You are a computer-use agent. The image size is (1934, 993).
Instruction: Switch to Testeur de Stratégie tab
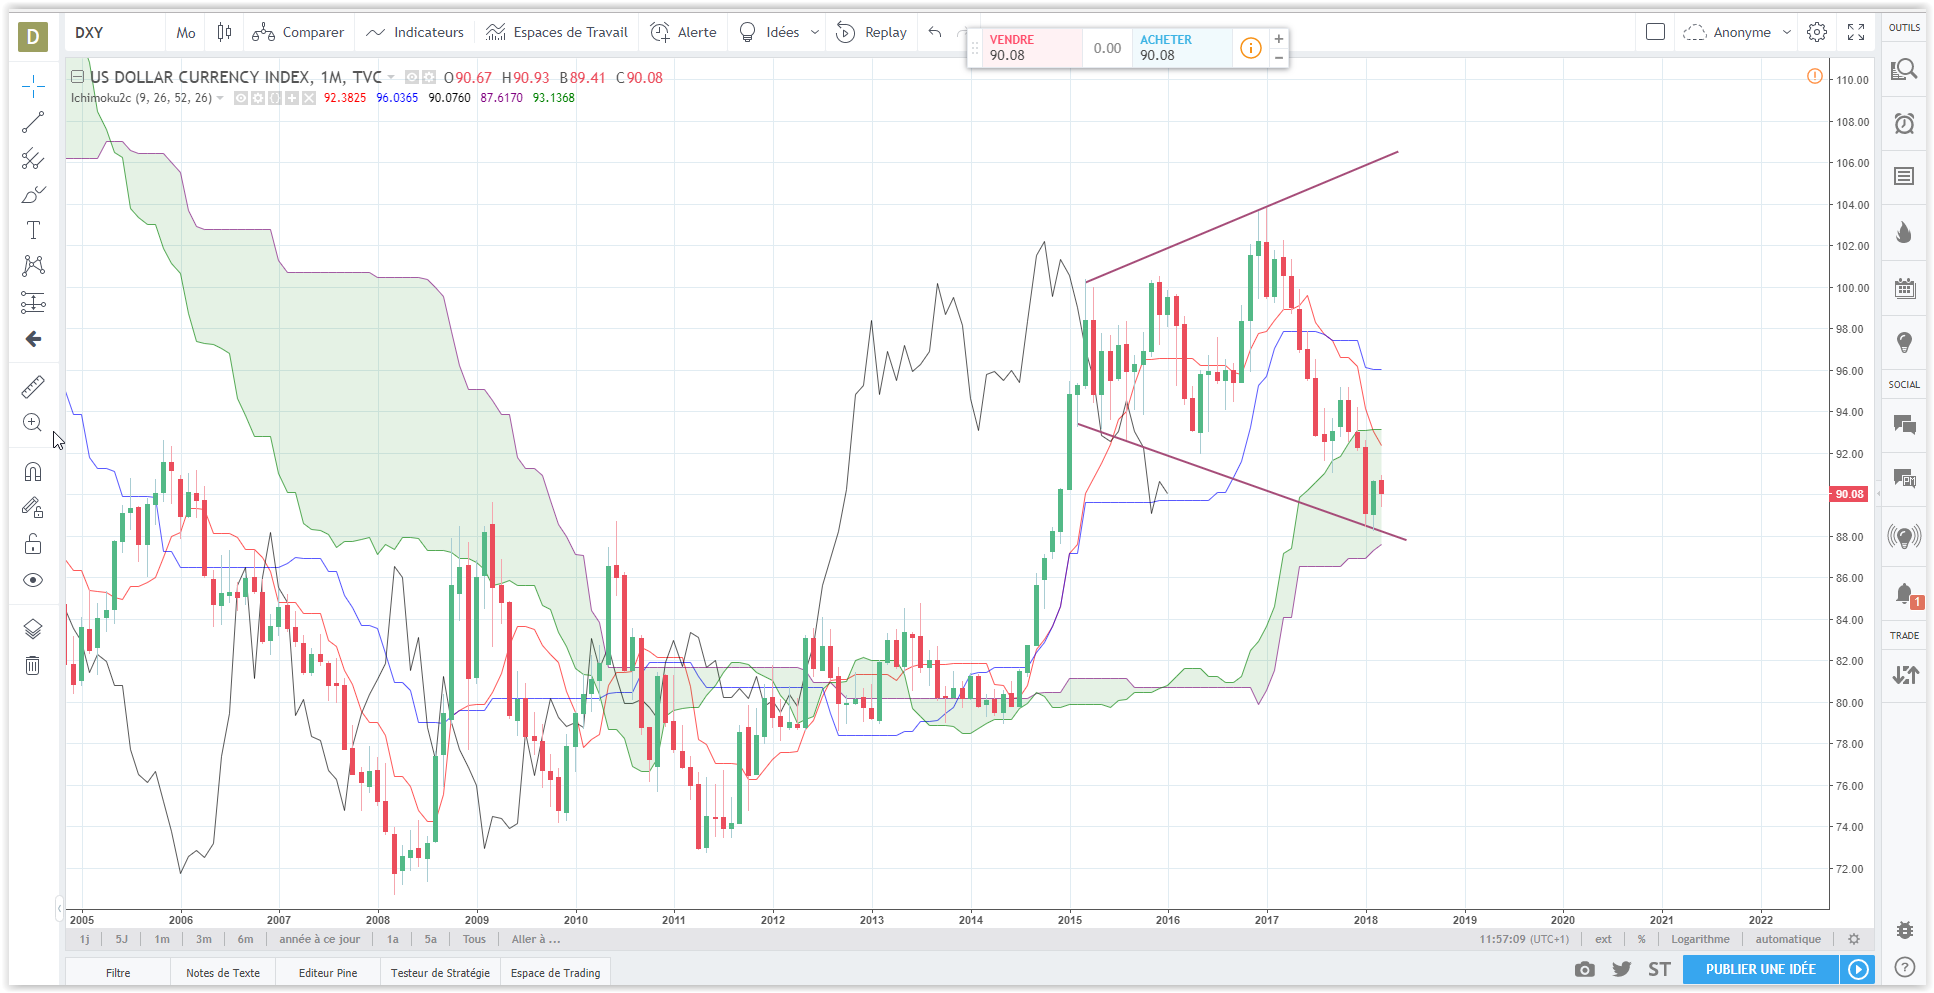coord(440,972)
